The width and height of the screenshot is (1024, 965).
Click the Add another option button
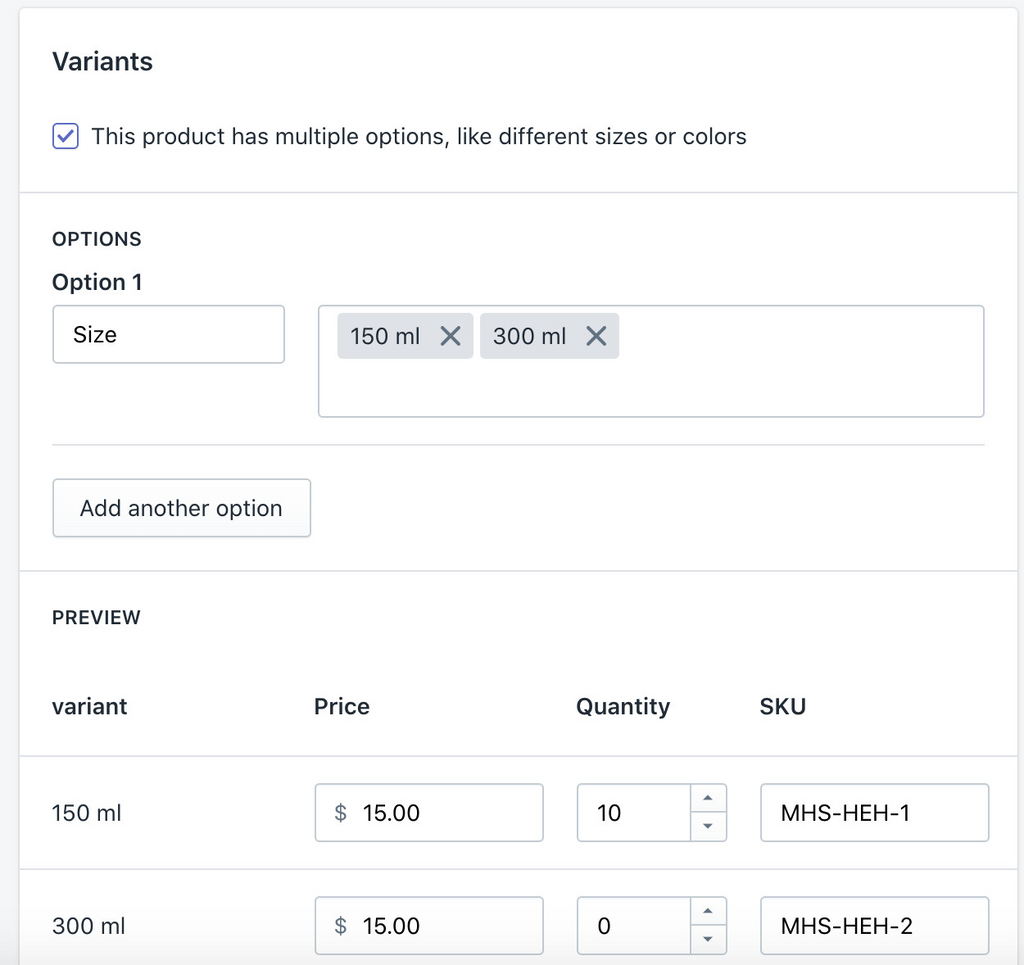coord(181,508)
